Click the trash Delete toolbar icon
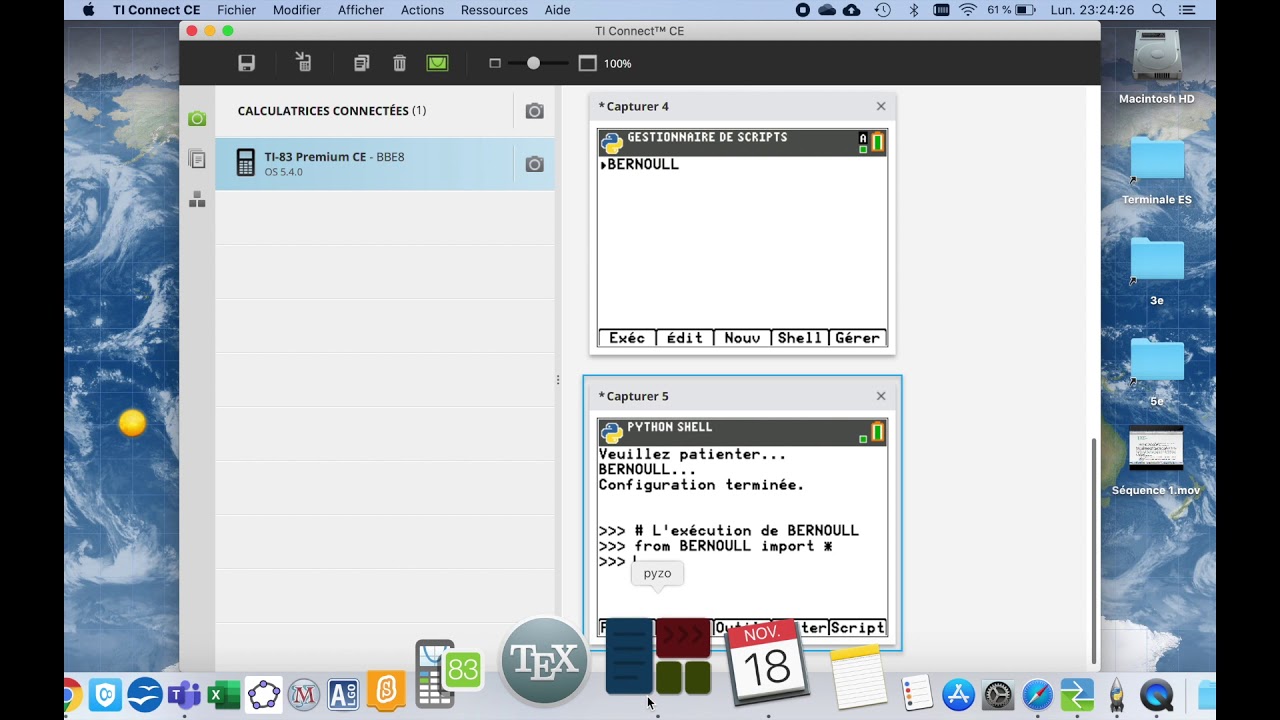The height and width of the screenshot is (720, 1280). coord(399,63)
